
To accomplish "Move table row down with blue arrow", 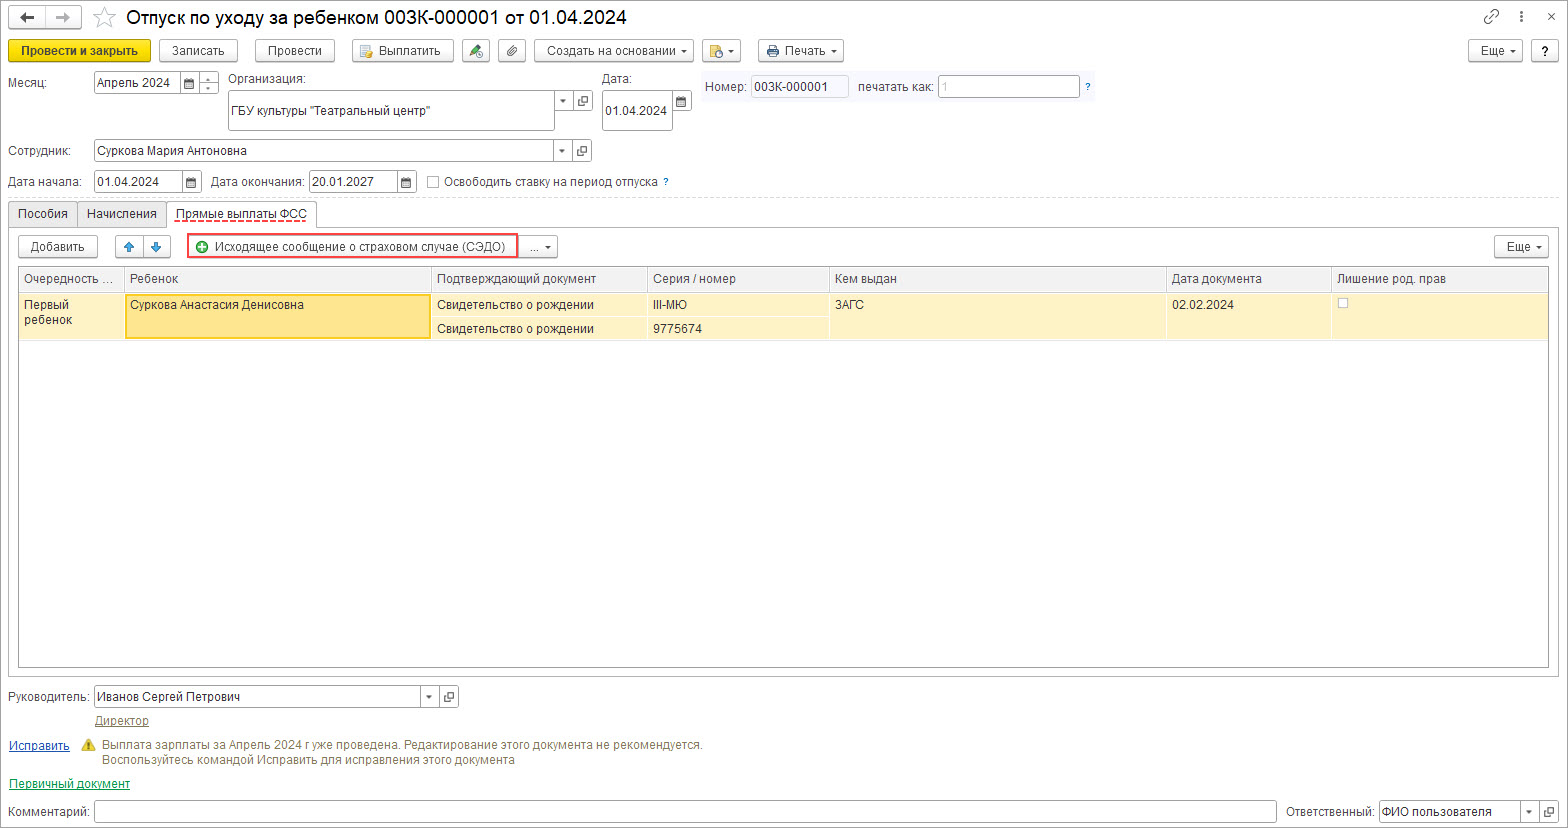I will pyautogui.click(x=155, y=247).
